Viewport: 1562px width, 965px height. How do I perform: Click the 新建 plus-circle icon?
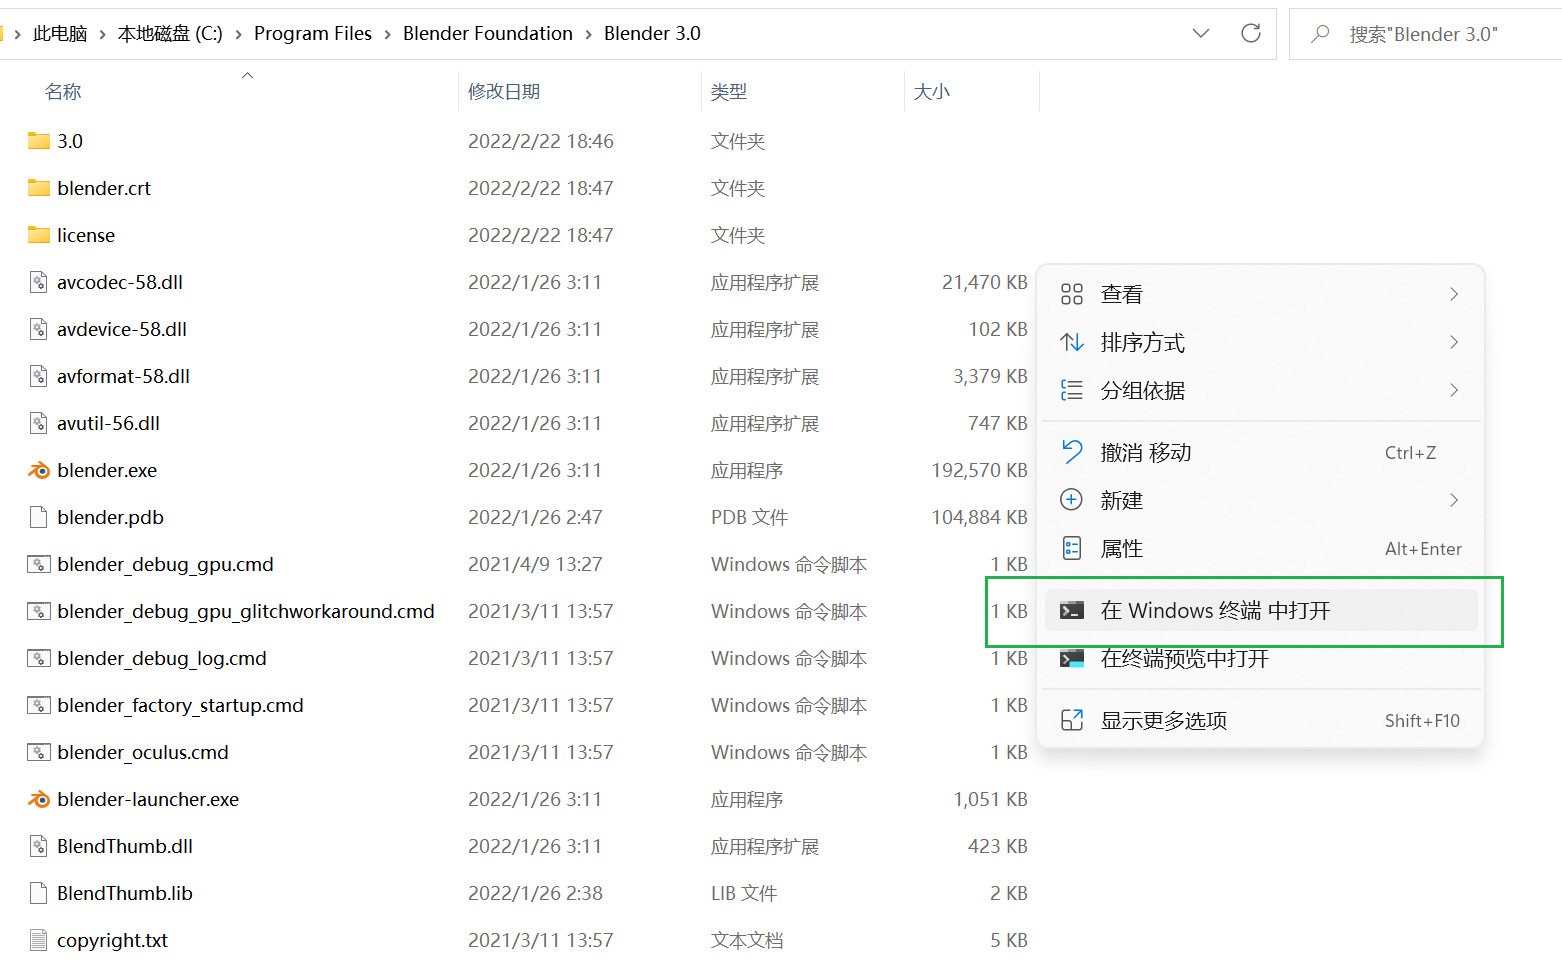[x=1072, y=500]
